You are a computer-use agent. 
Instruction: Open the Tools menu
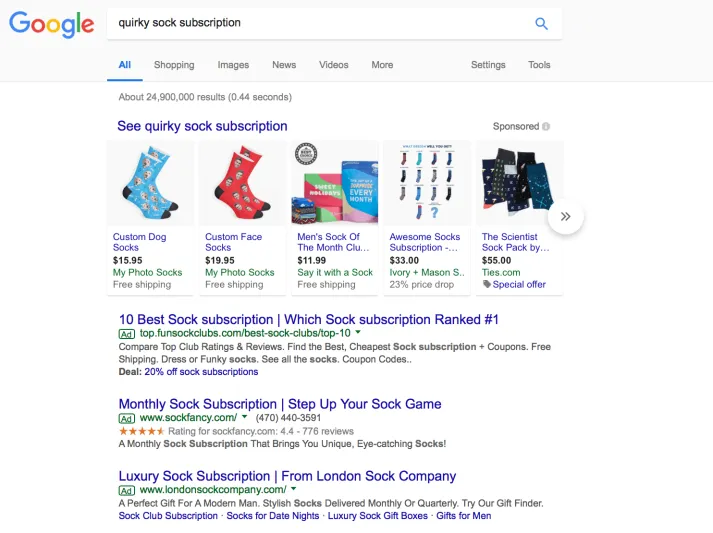click(539, 65)
